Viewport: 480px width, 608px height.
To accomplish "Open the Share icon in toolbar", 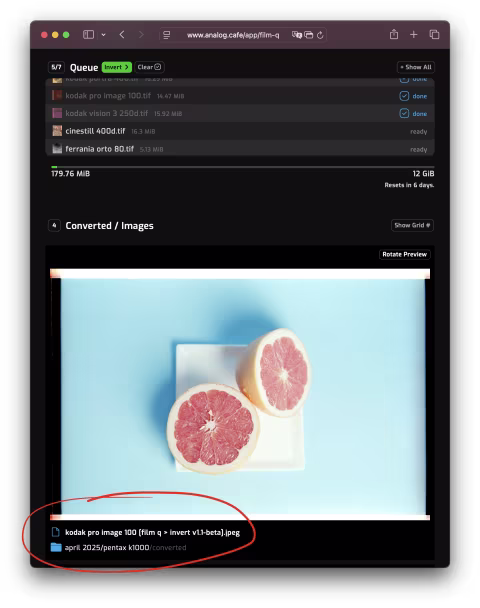I will click(394, 34).
